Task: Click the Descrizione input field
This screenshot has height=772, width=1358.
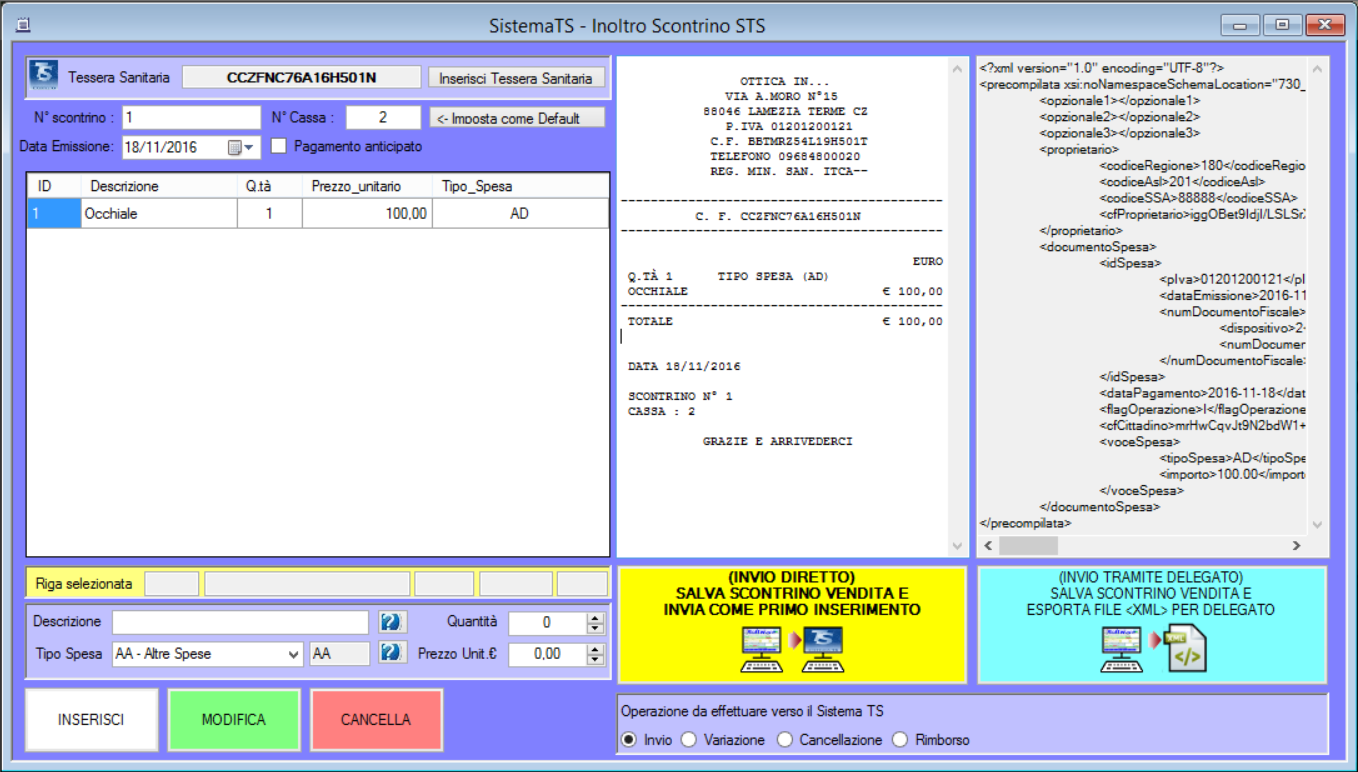Action: point(240,622)
